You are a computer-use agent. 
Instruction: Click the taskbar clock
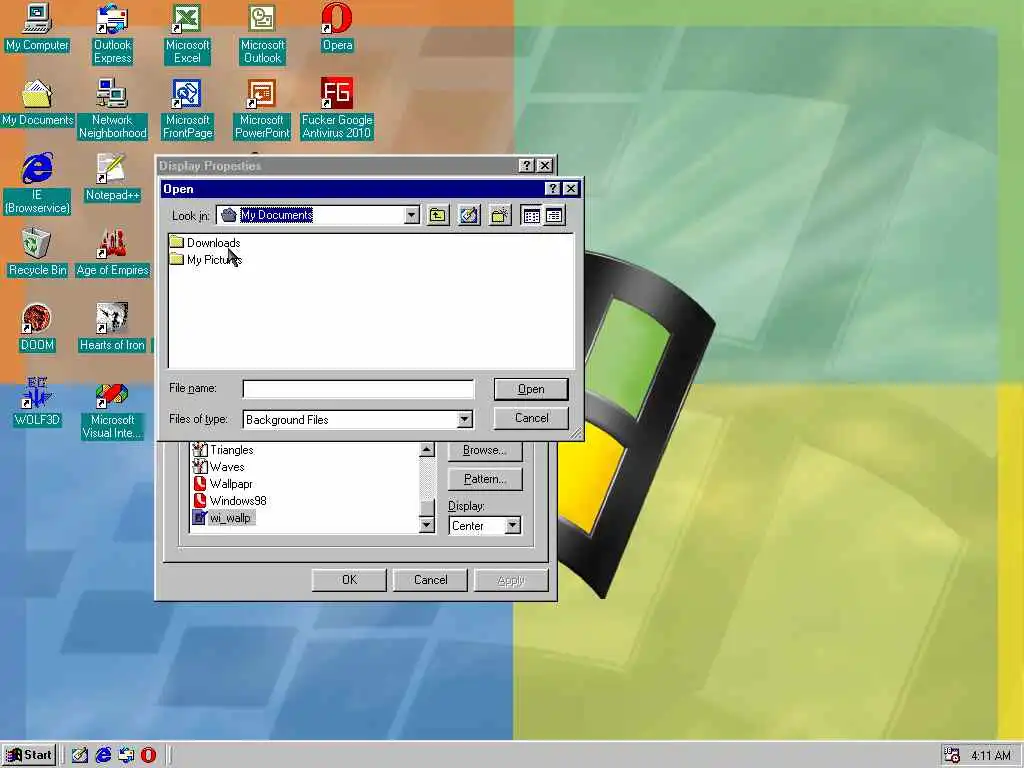pyautogui.click(x=991, y=756)
